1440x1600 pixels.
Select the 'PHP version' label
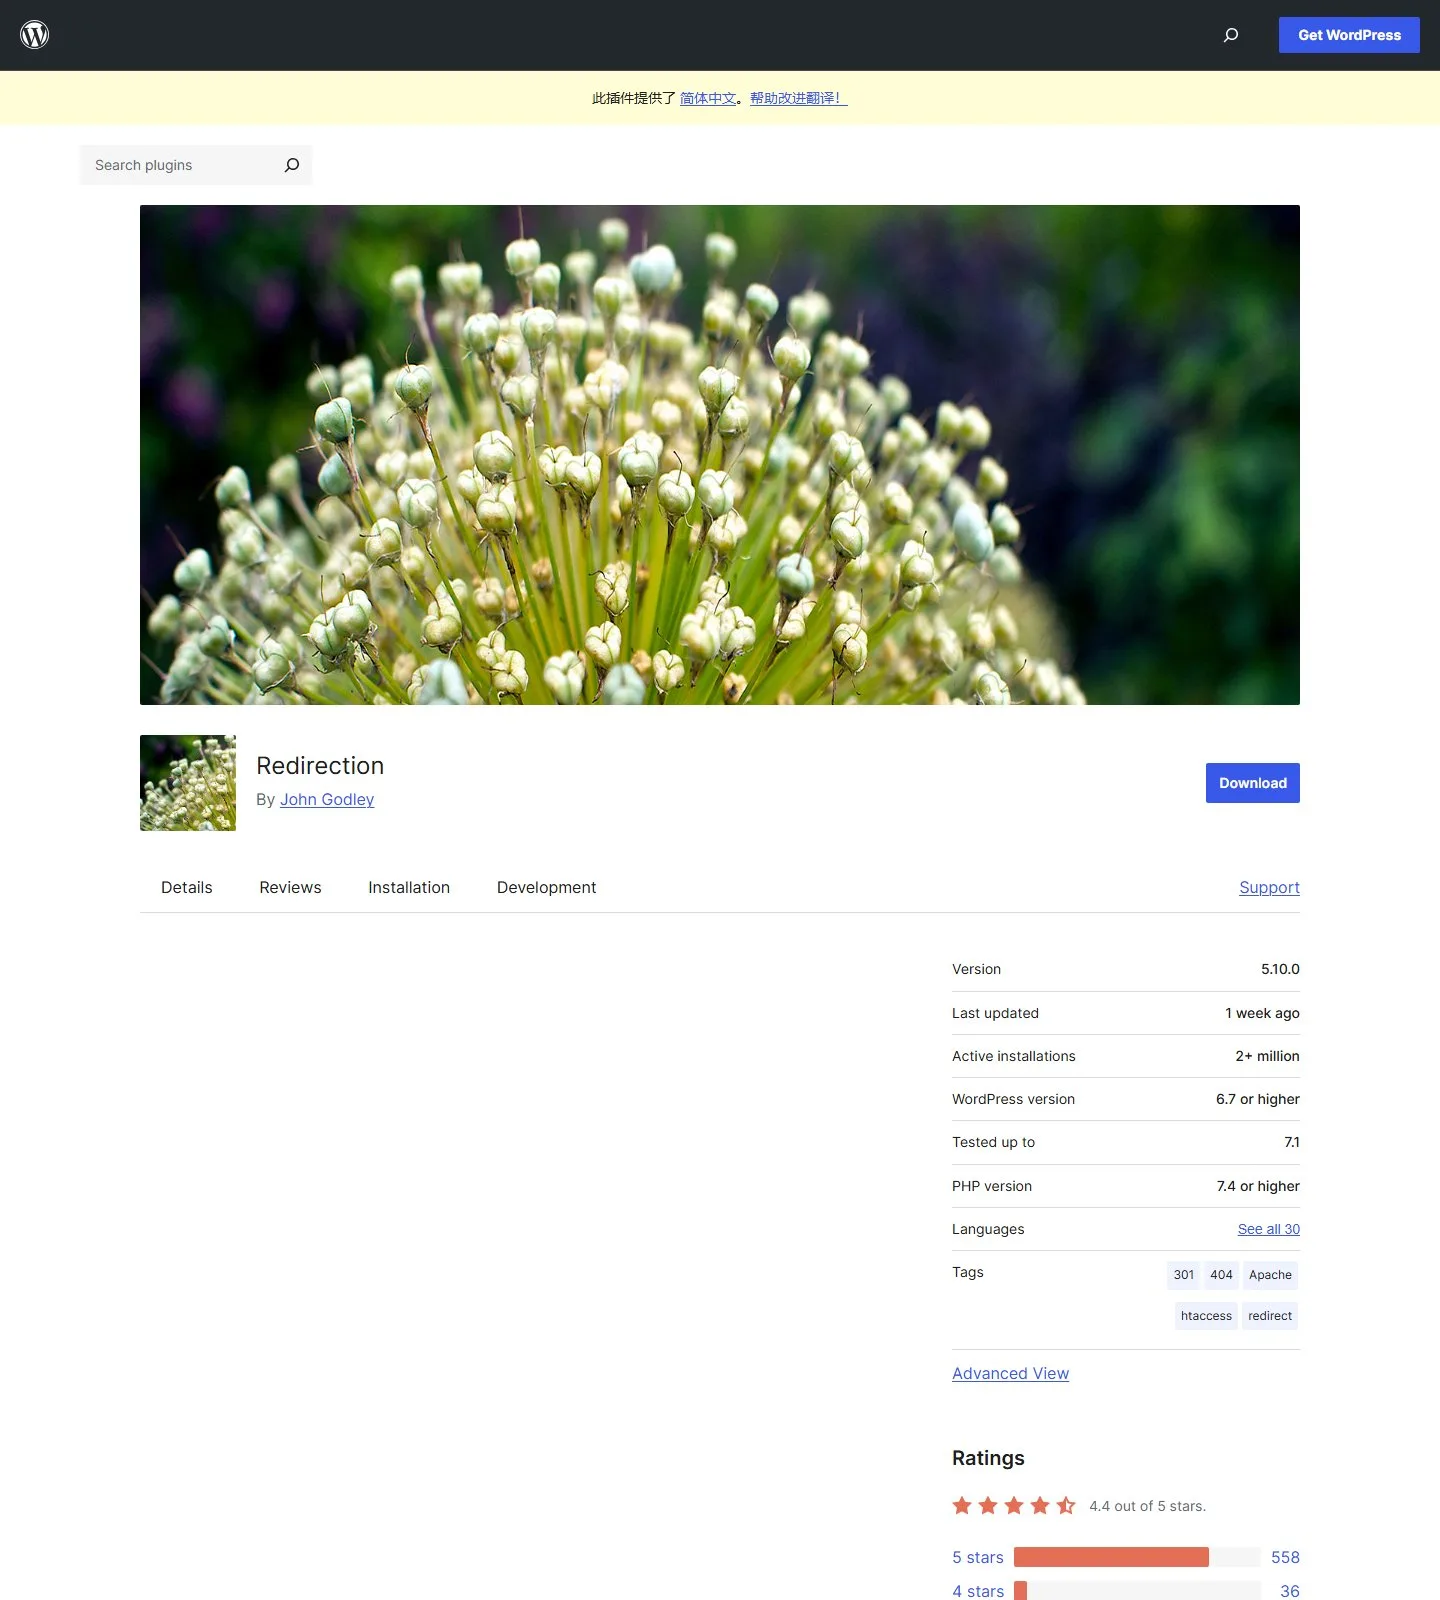992,1186
